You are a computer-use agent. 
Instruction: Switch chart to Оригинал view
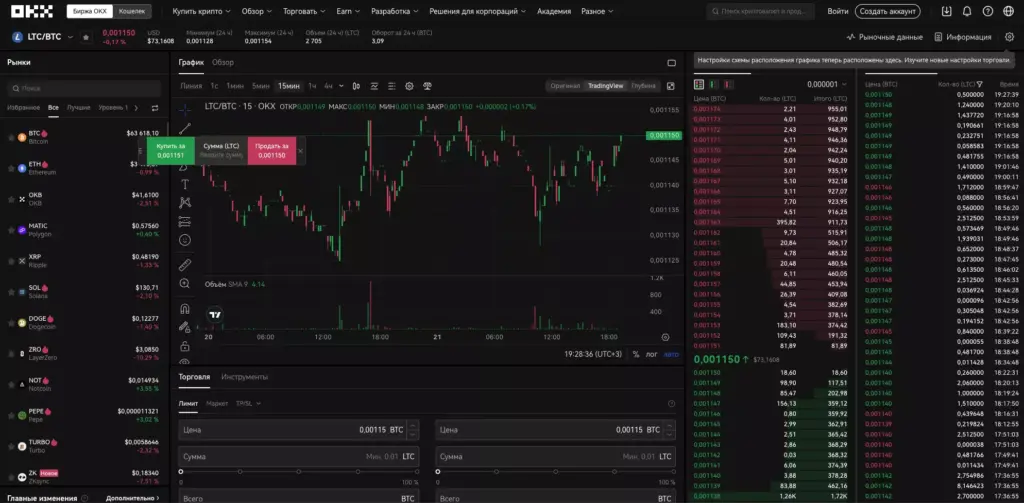pos(565,86)
